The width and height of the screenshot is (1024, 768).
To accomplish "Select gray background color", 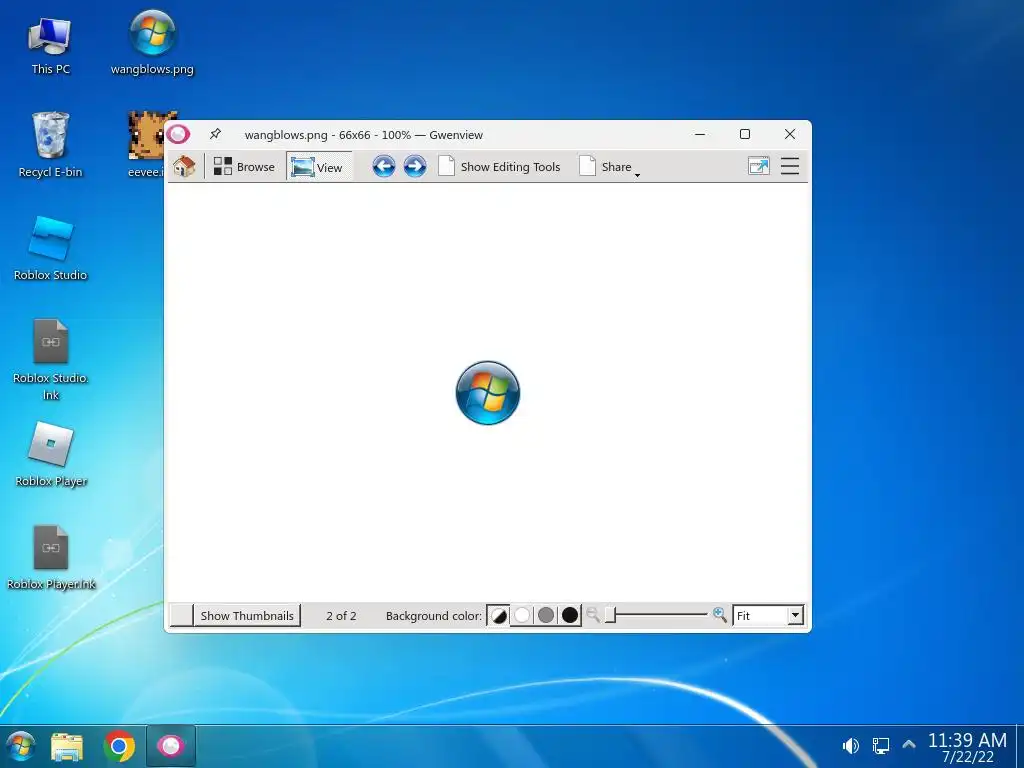I will (546, 615).
